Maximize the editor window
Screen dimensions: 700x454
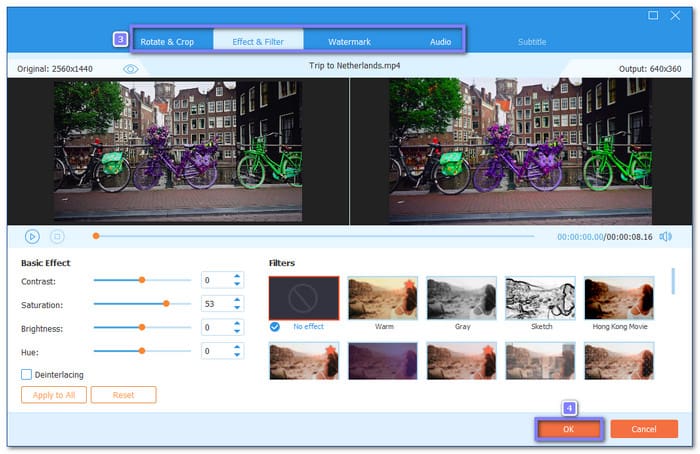click(653, 15)
